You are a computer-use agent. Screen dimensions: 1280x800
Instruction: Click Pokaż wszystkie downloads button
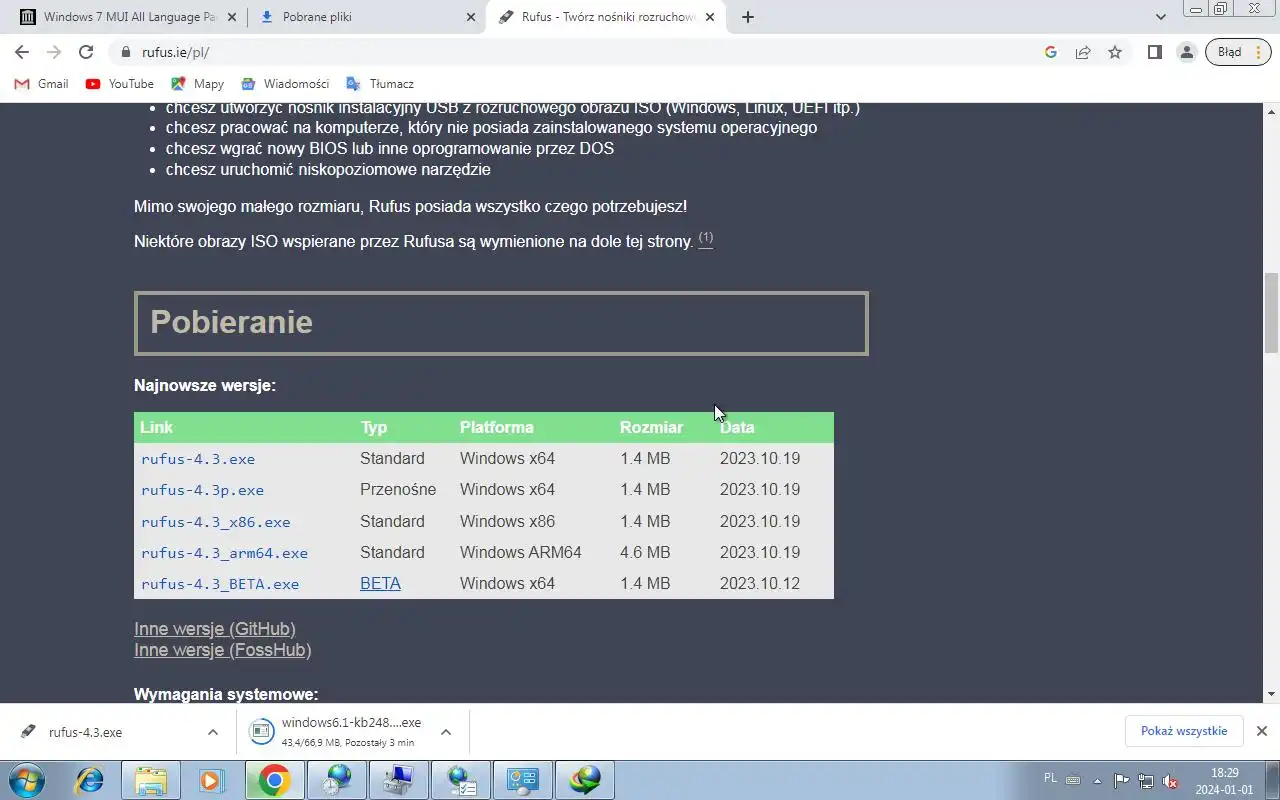(1184, 731)
